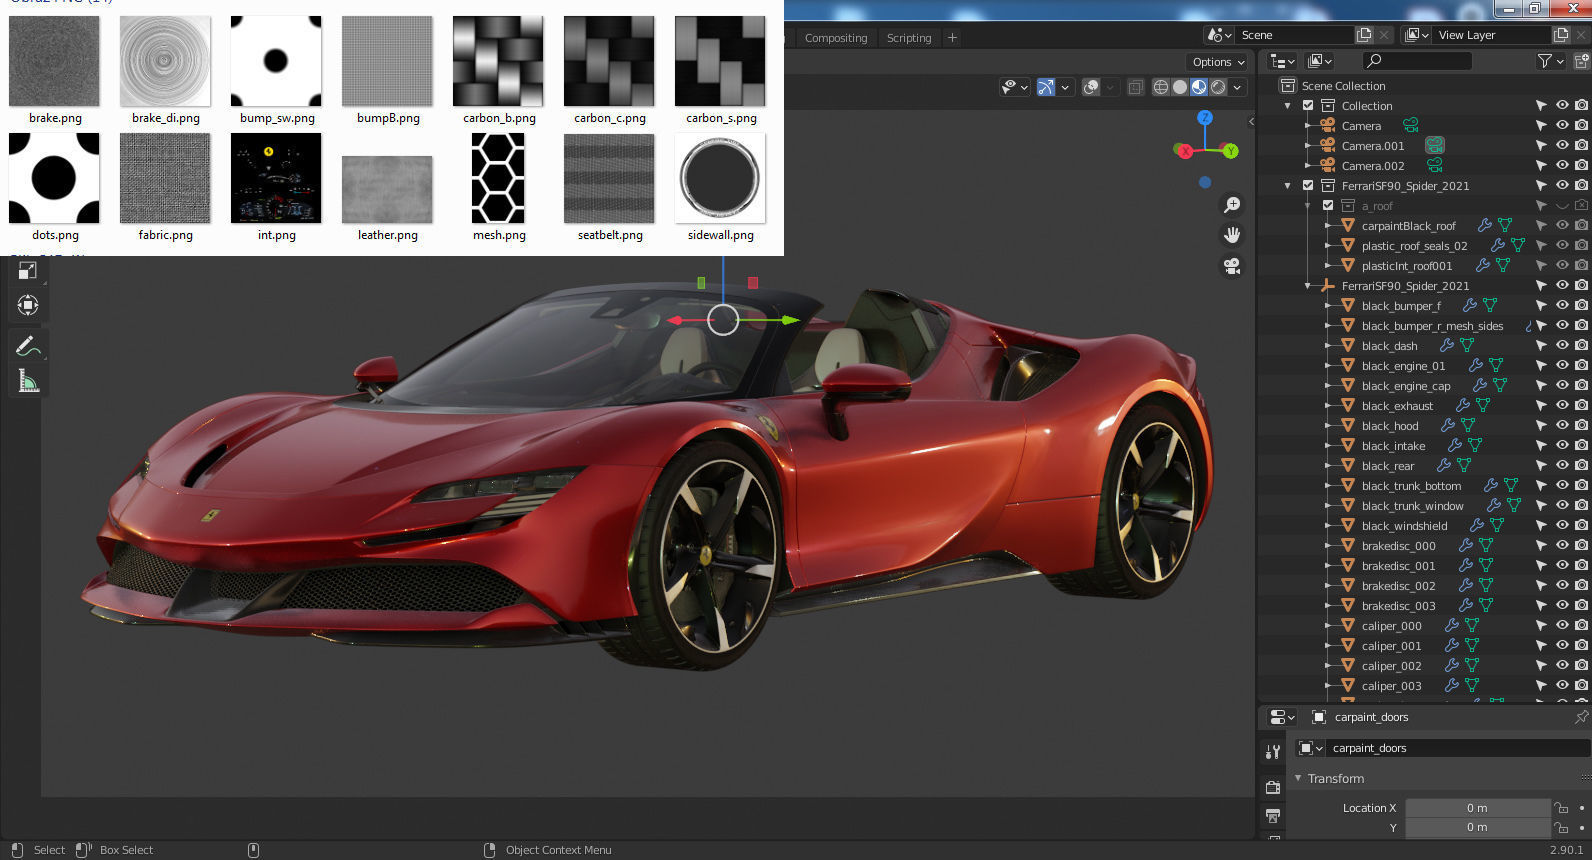Switch to the Compositing workspace tab
Image resolution: width=1592 pixels, height=860 pixels.
[836, 38]
